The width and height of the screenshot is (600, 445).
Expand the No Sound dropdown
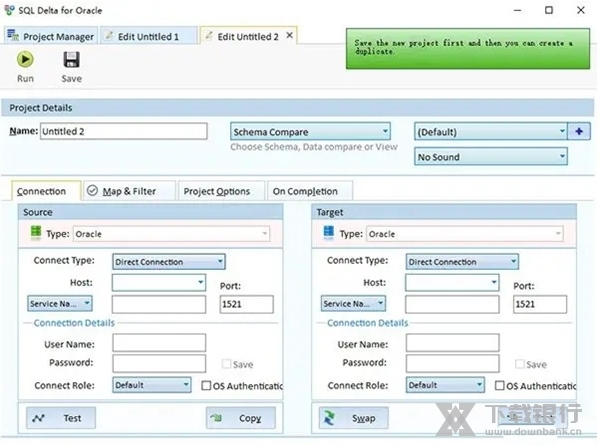coord(491,156)
